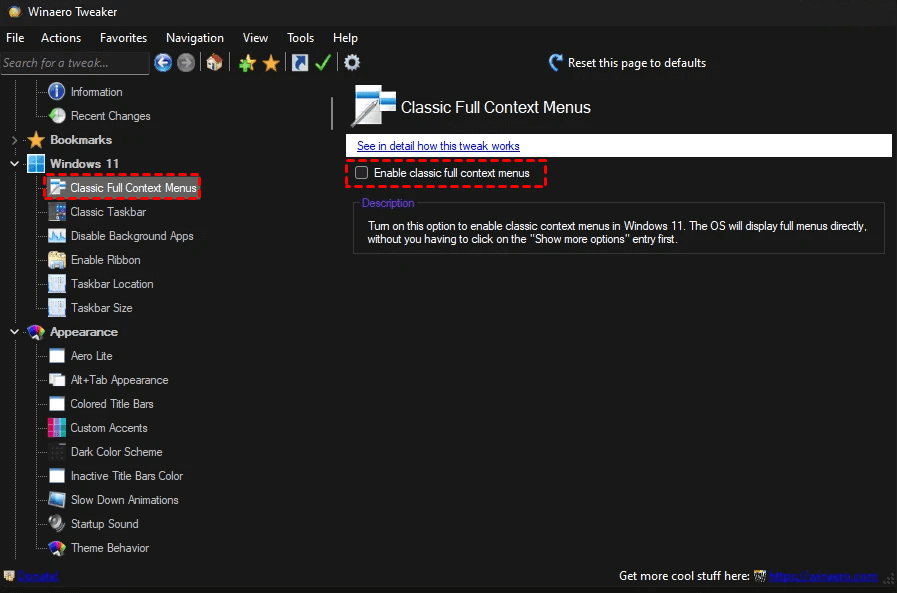Viewport: 897px width, 593px height.
Task: Click the Bookmarks star icon in tree
Action: (x=36, y=140)
